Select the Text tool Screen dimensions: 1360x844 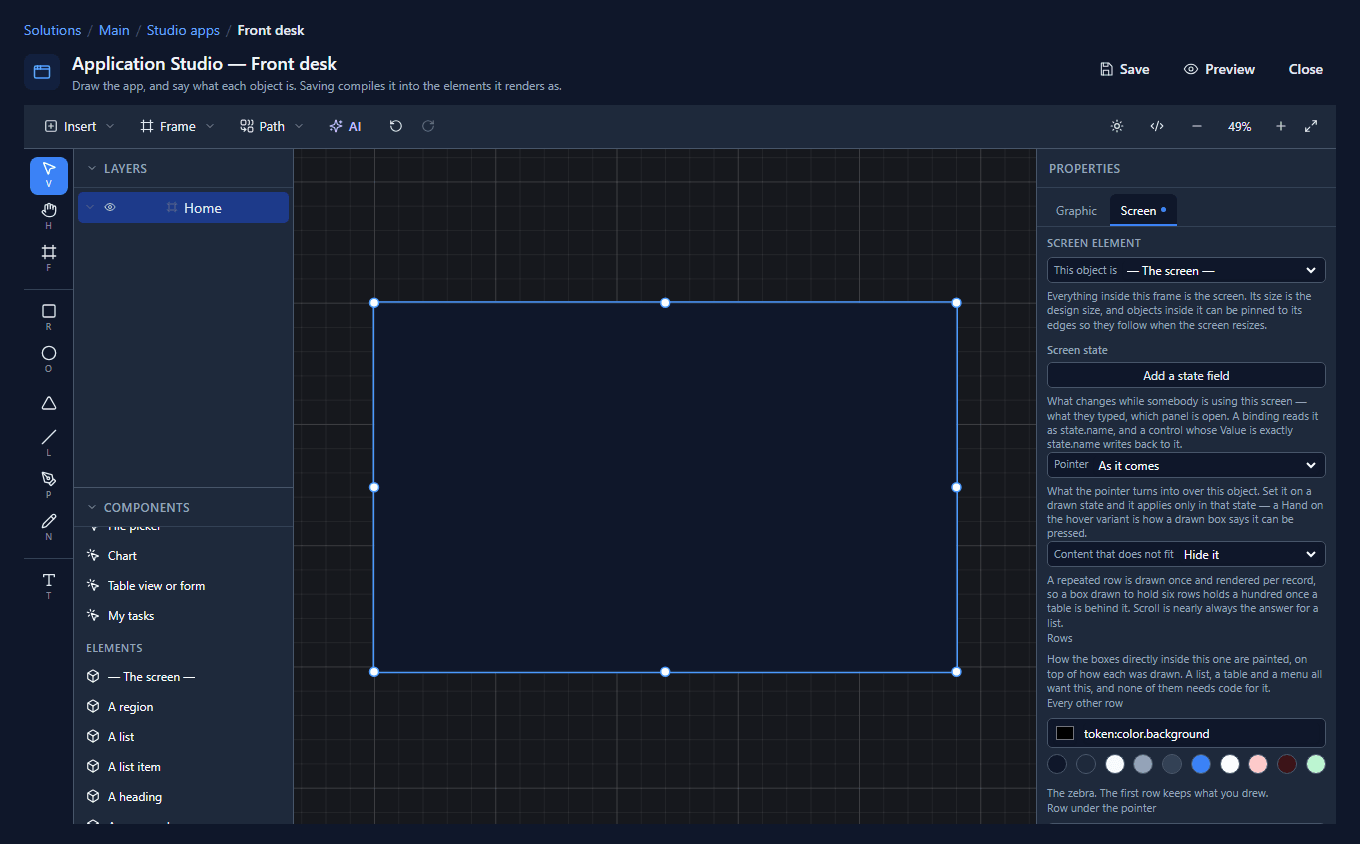(49, 586)
